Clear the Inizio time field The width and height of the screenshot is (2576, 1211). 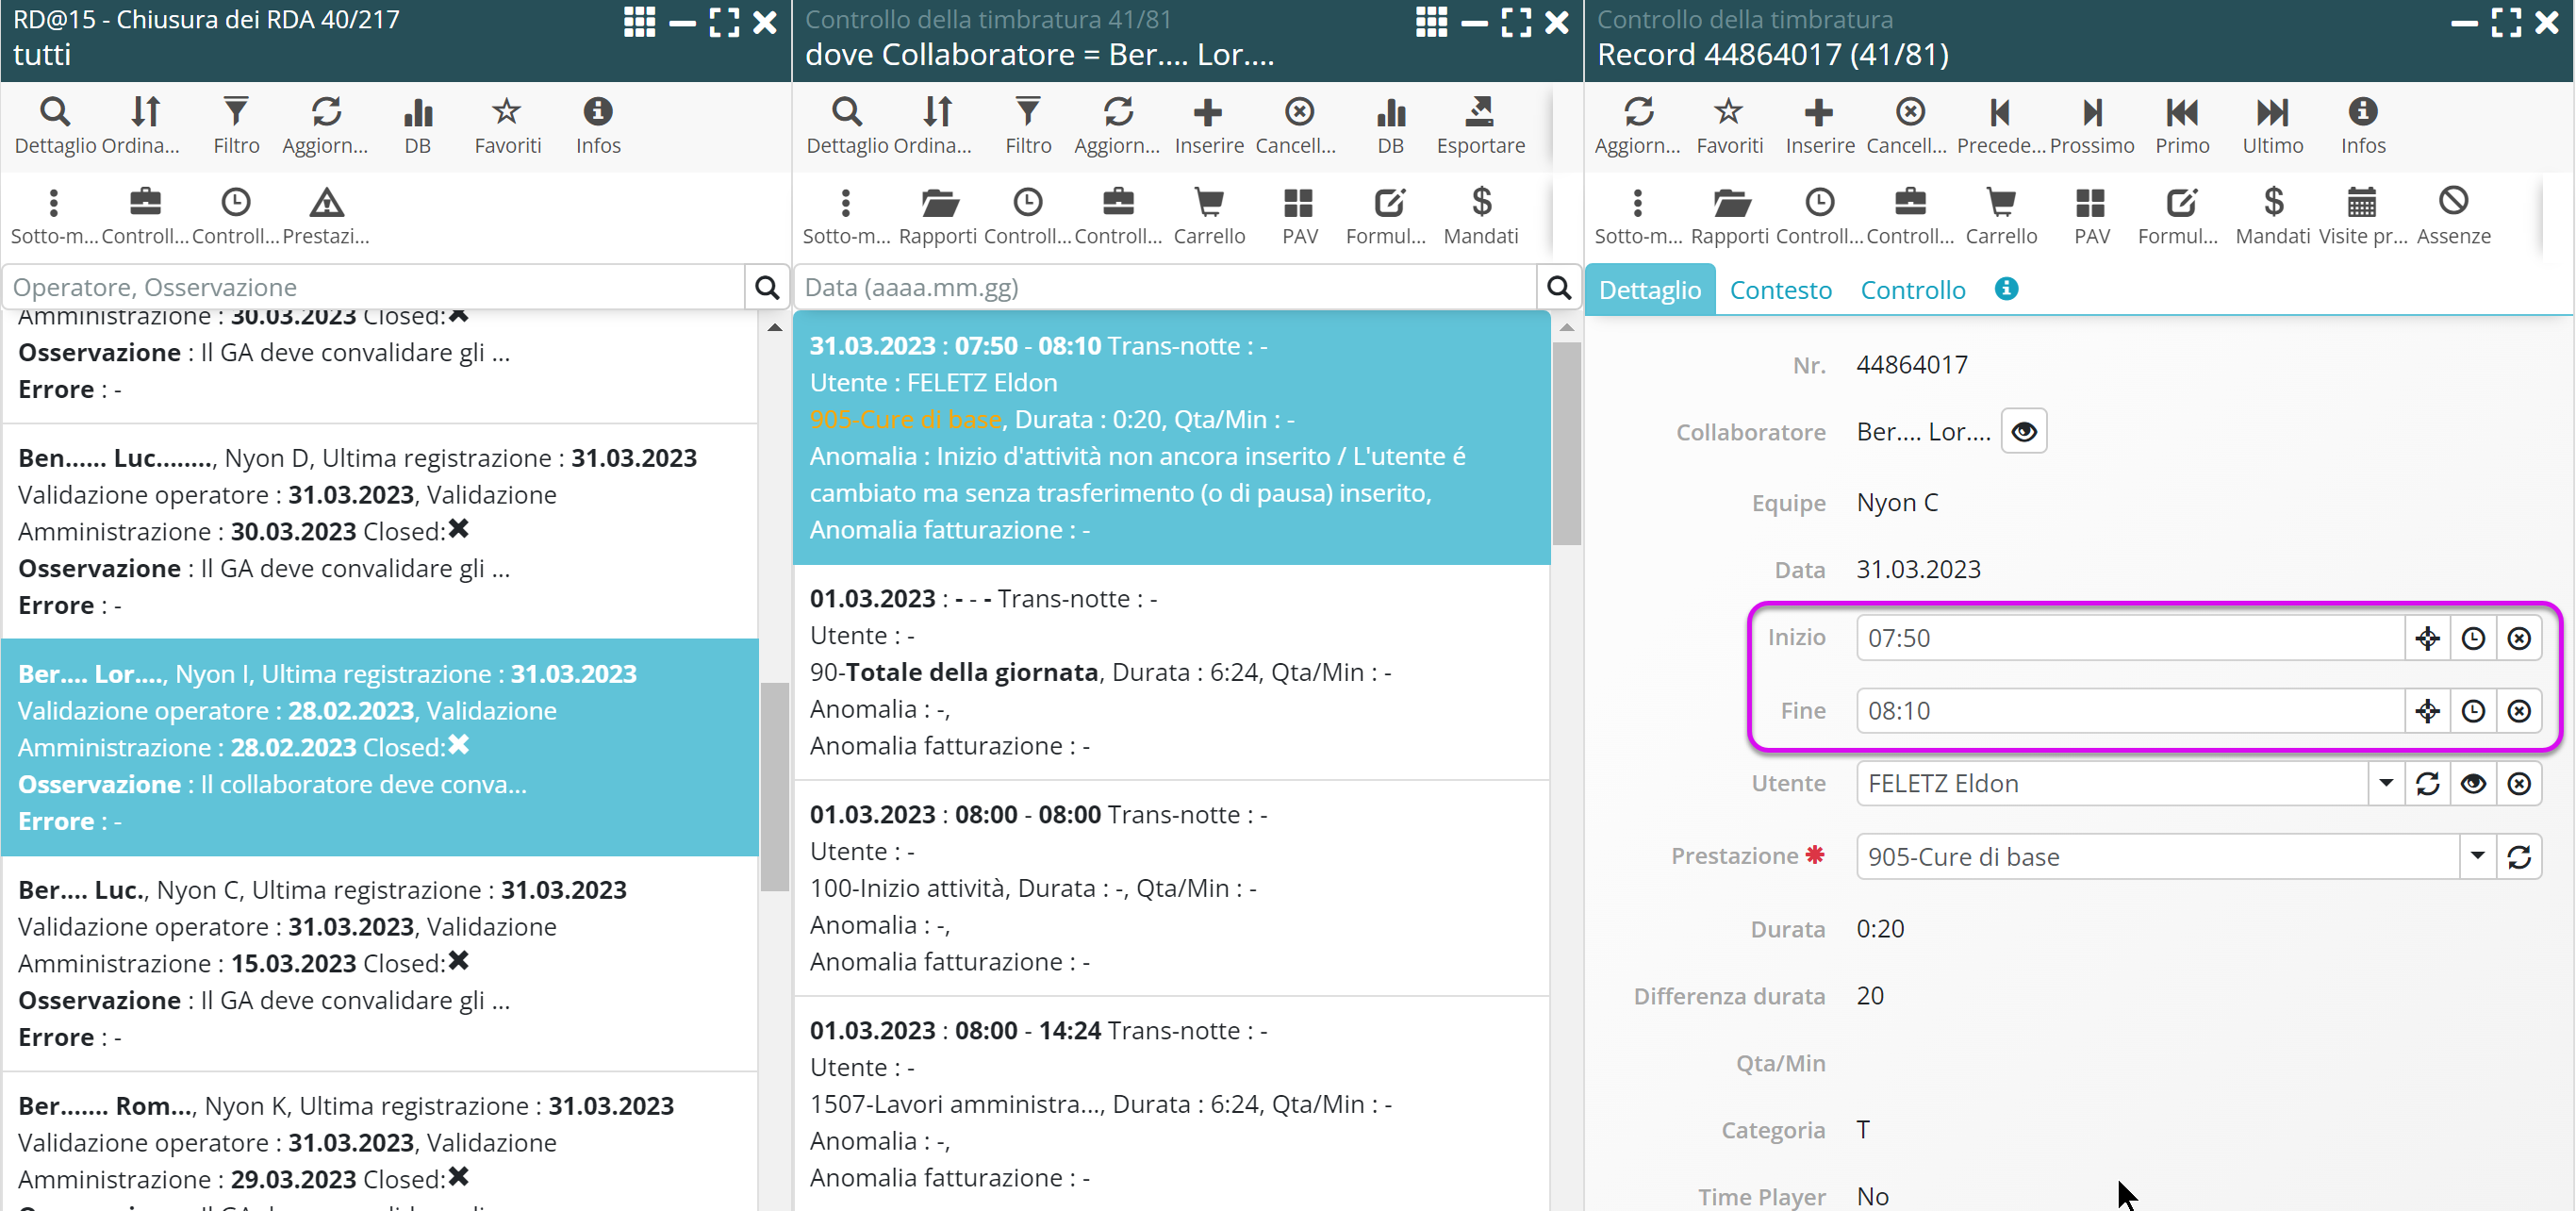[2519, 638]
